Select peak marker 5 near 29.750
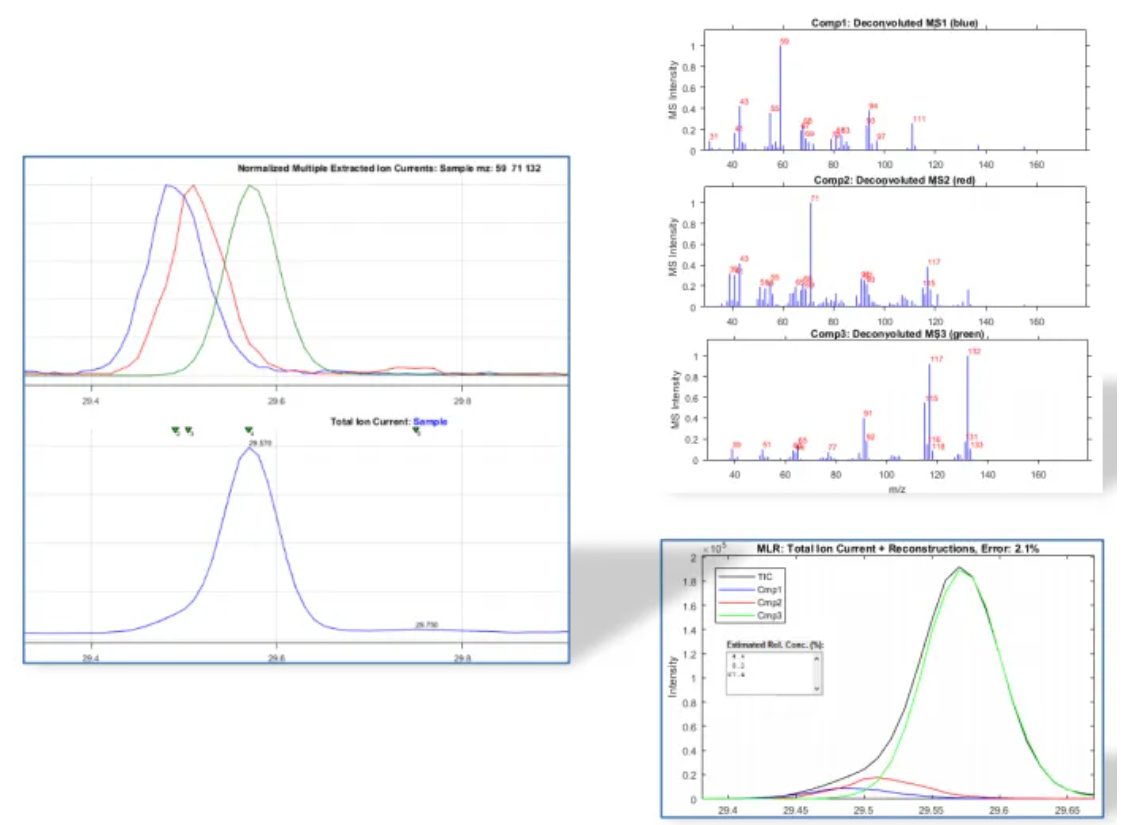This screenshot has height=825, width=1122. [416, 431]
